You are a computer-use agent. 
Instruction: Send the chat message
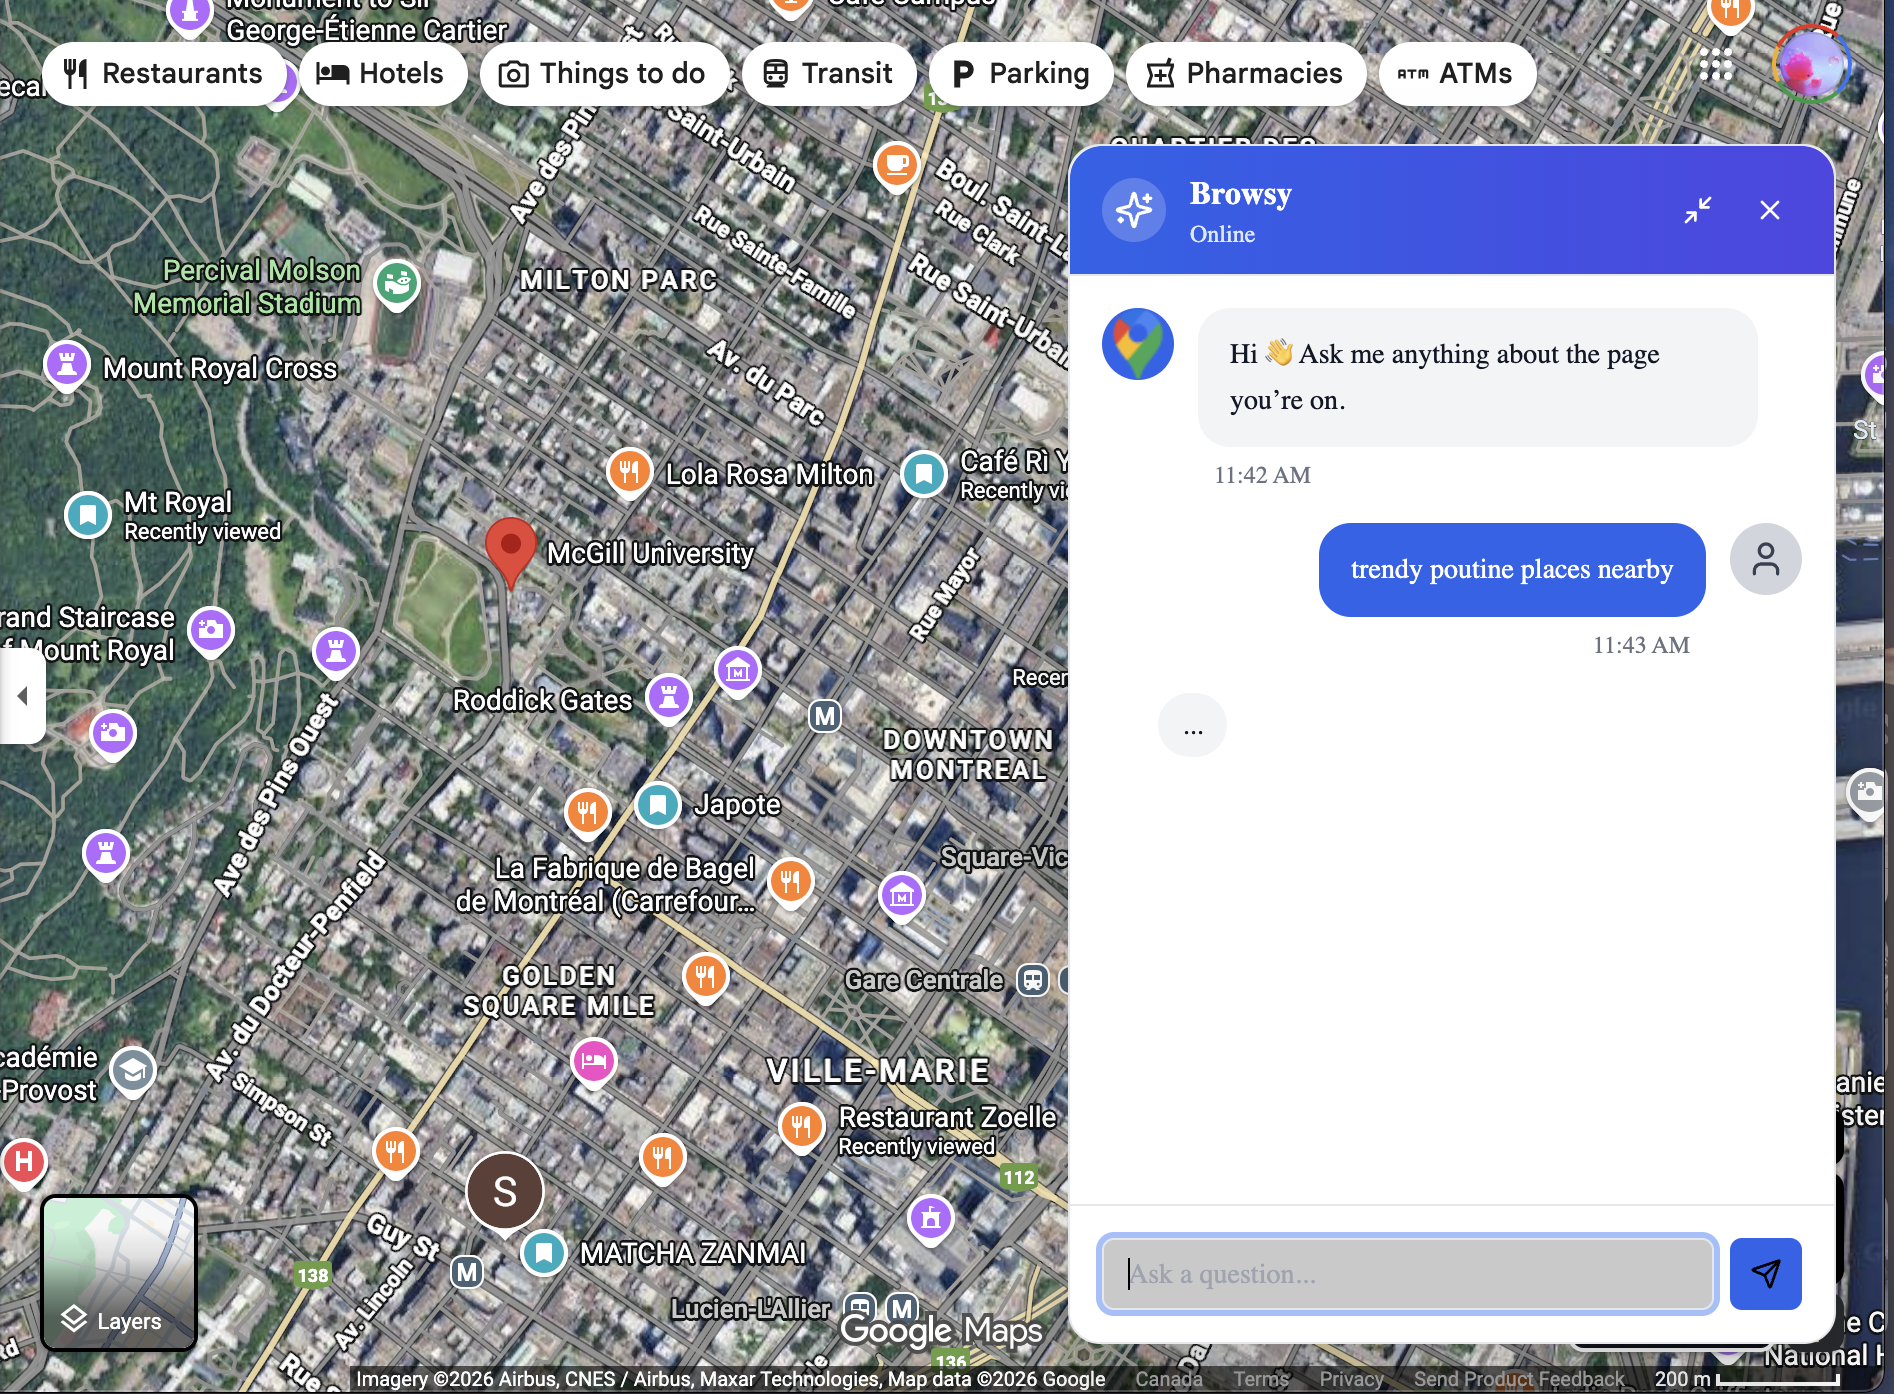(1766, 1274)
